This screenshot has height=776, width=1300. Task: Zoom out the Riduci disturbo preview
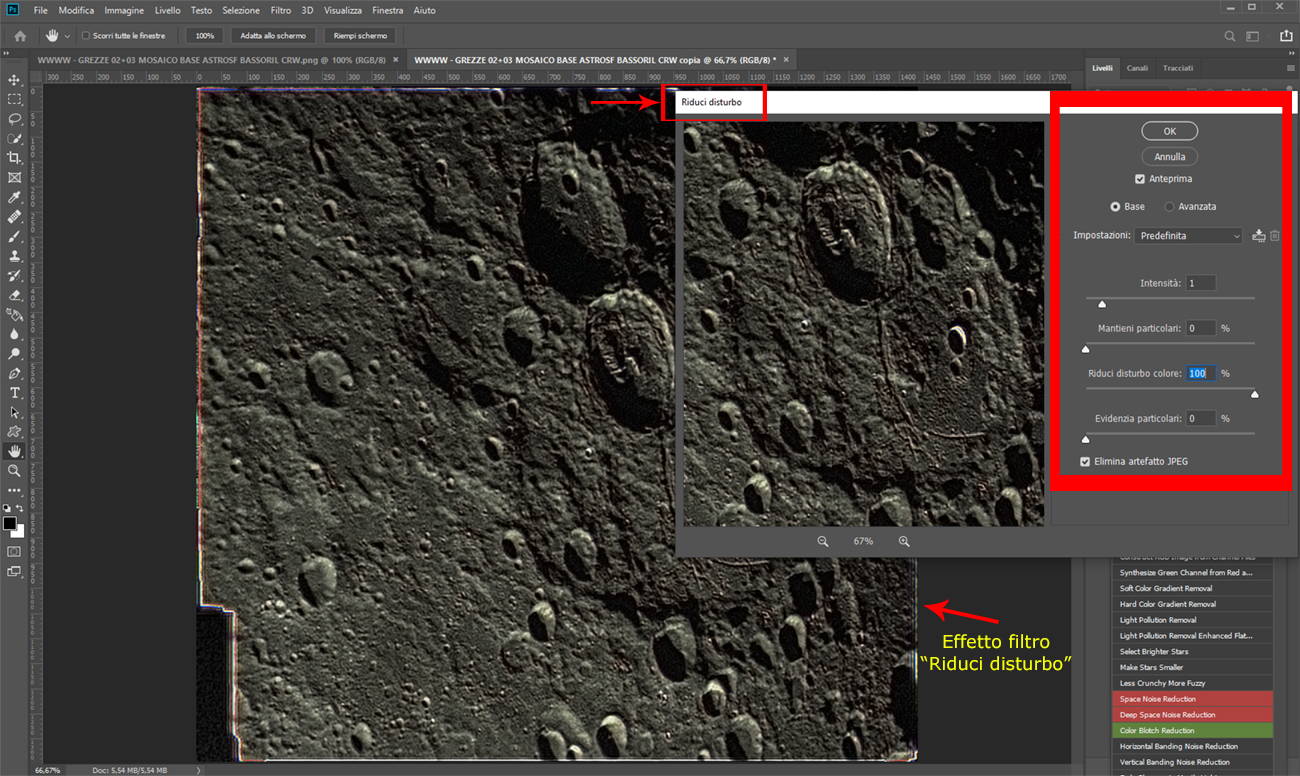coord(823,541)
